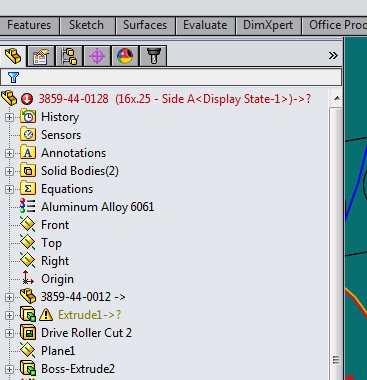Click the Solid Bodies folder icon
The image size is (367, 380).
pyautogui.click(x=28, y=171)
